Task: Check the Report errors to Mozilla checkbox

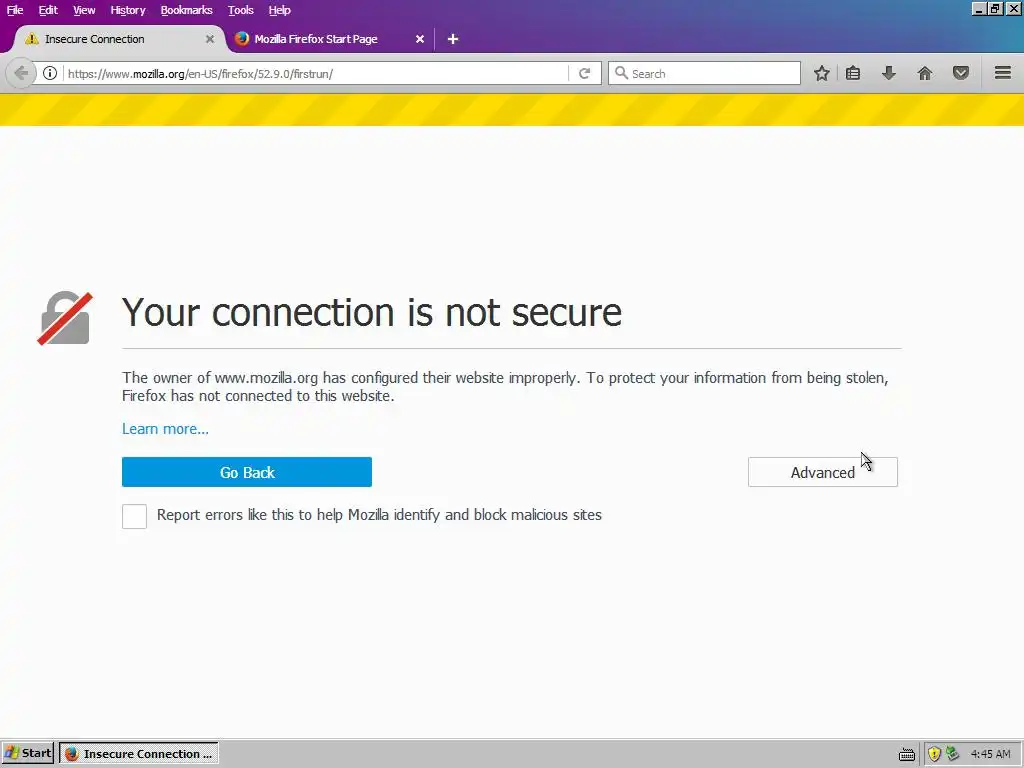Action: click(135, 516)
